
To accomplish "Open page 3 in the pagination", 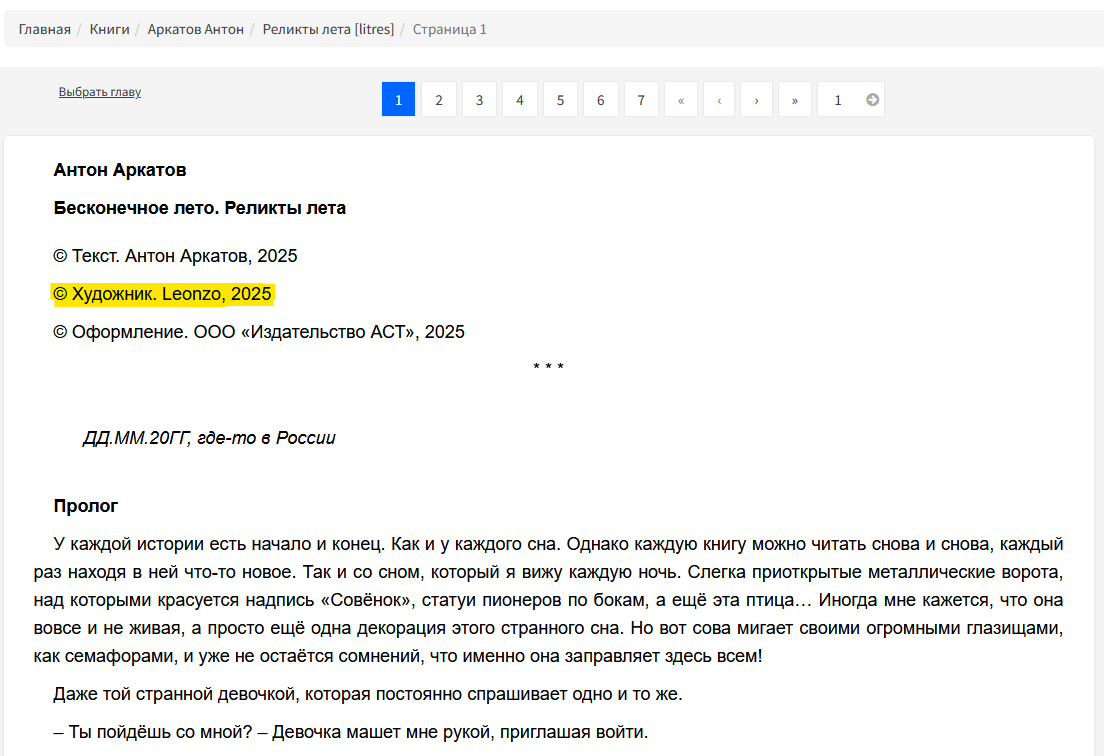I will tap(479, 100).
